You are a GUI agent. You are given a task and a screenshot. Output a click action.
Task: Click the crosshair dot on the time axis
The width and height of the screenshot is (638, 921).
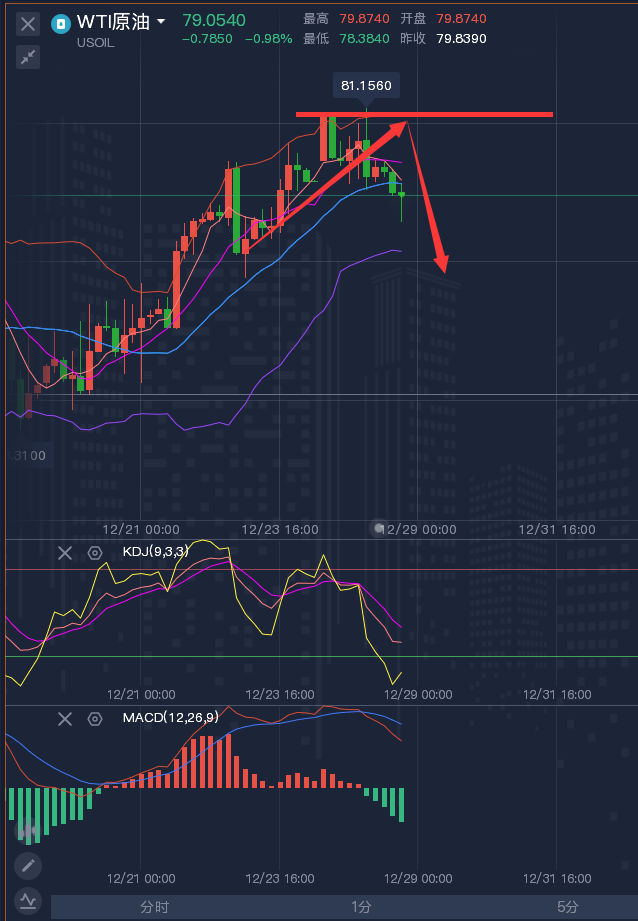(379, 528)
